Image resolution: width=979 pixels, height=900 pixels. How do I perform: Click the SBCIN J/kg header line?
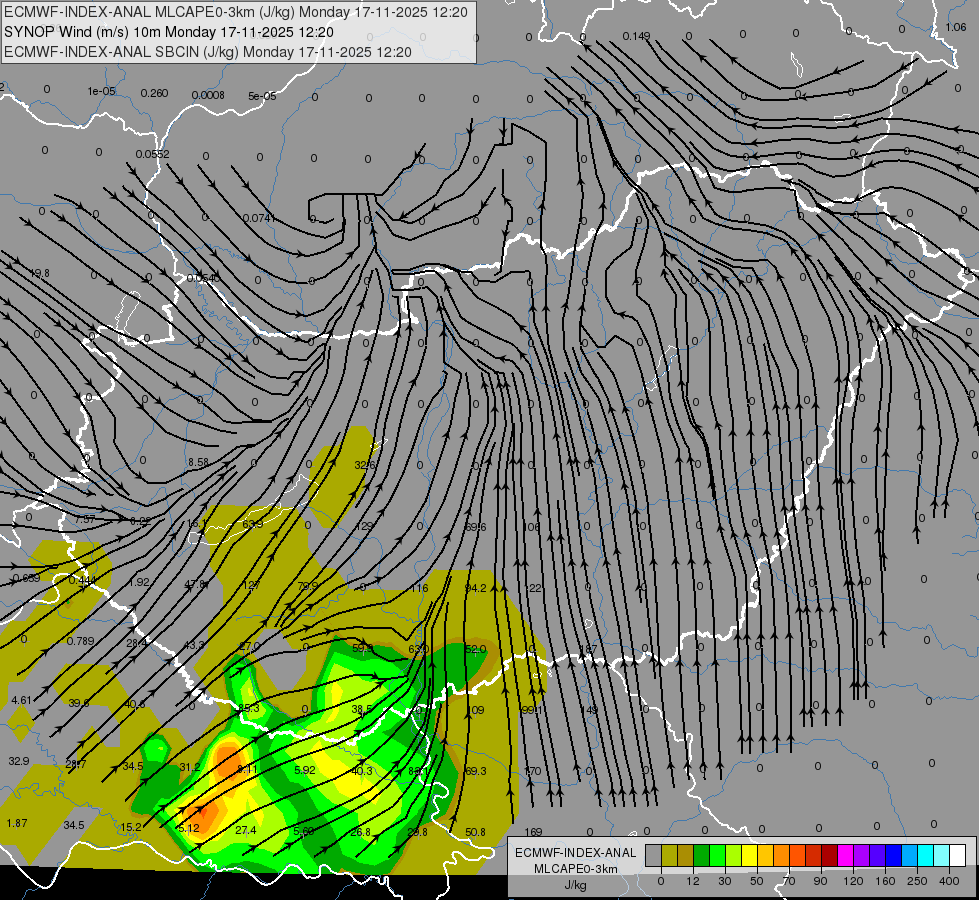tap(208, 52)
